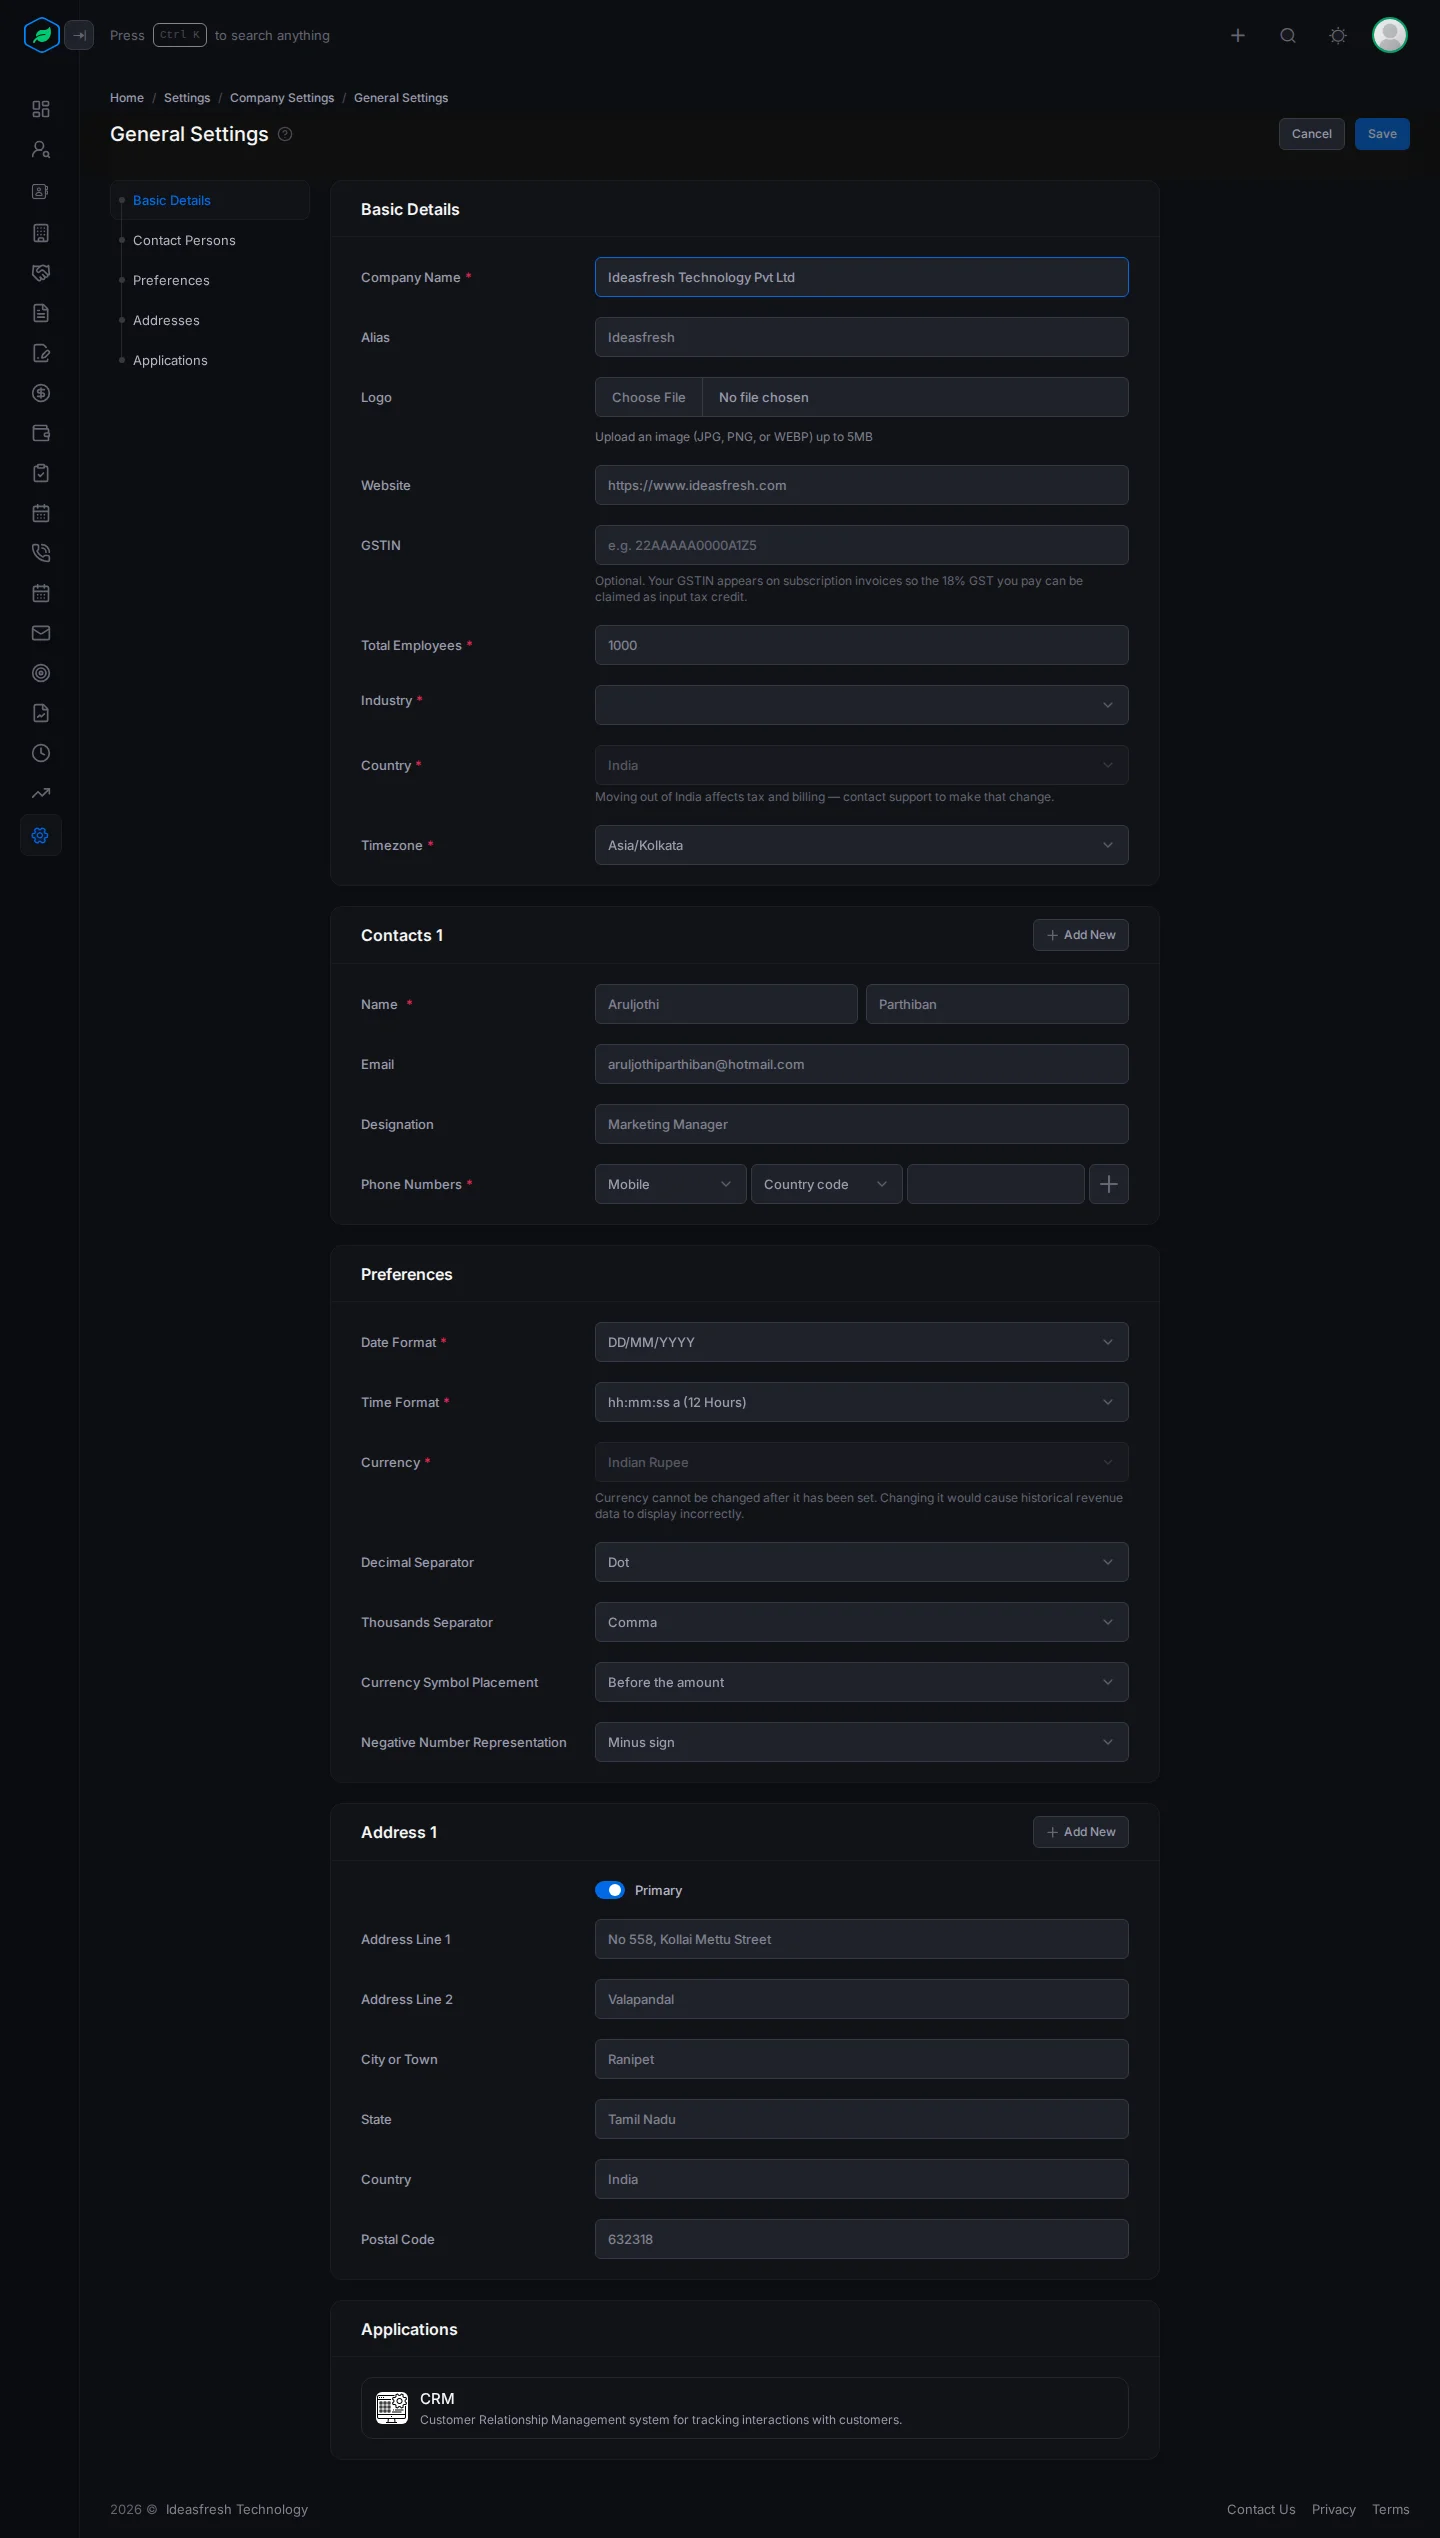Click the Cancel button

pyautogui.click(x=1312, y=134)
